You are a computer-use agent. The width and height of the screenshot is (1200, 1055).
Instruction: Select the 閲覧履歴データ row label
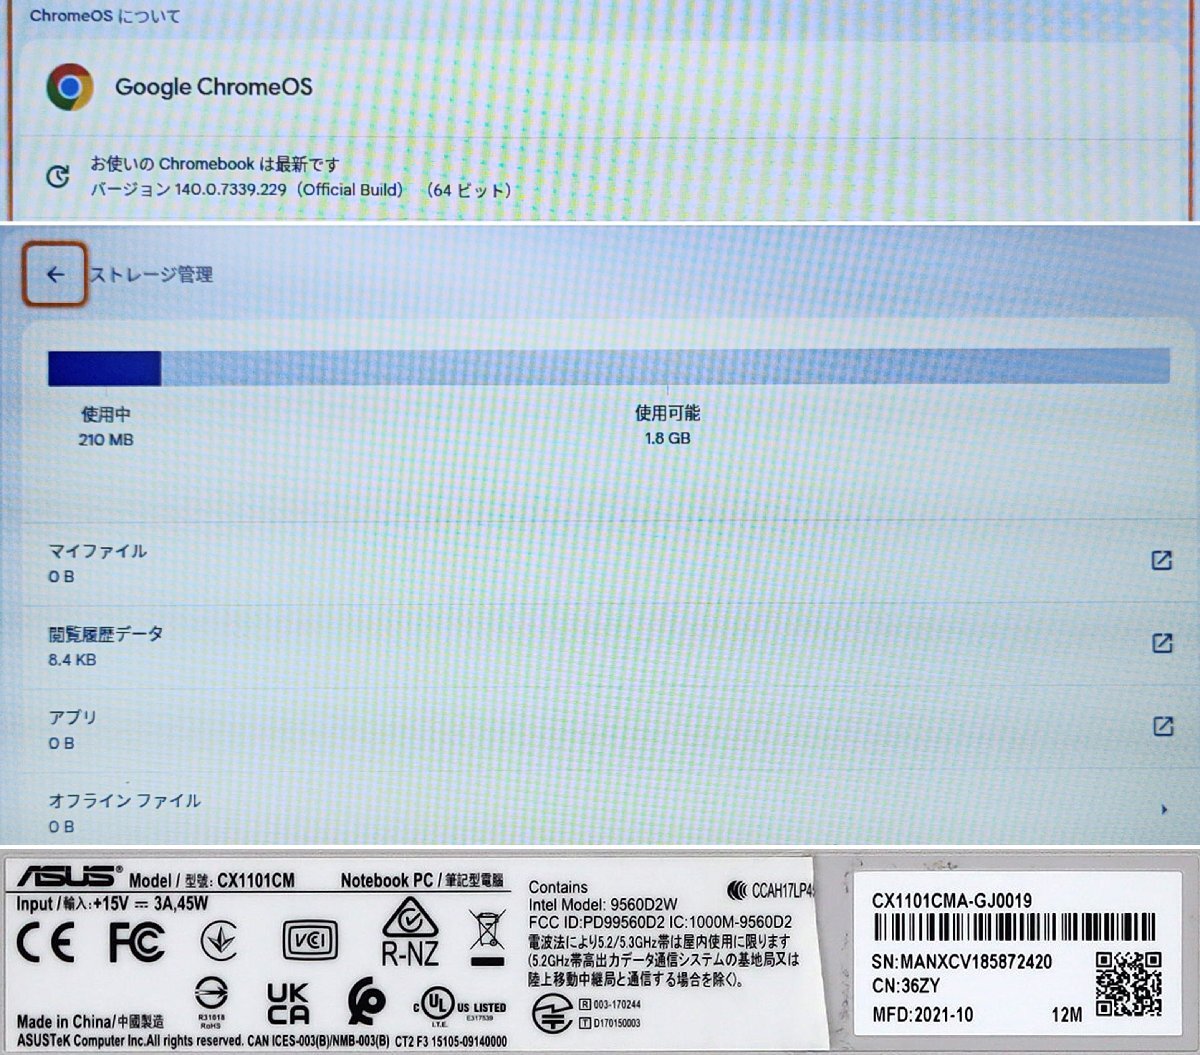[106, 634]
